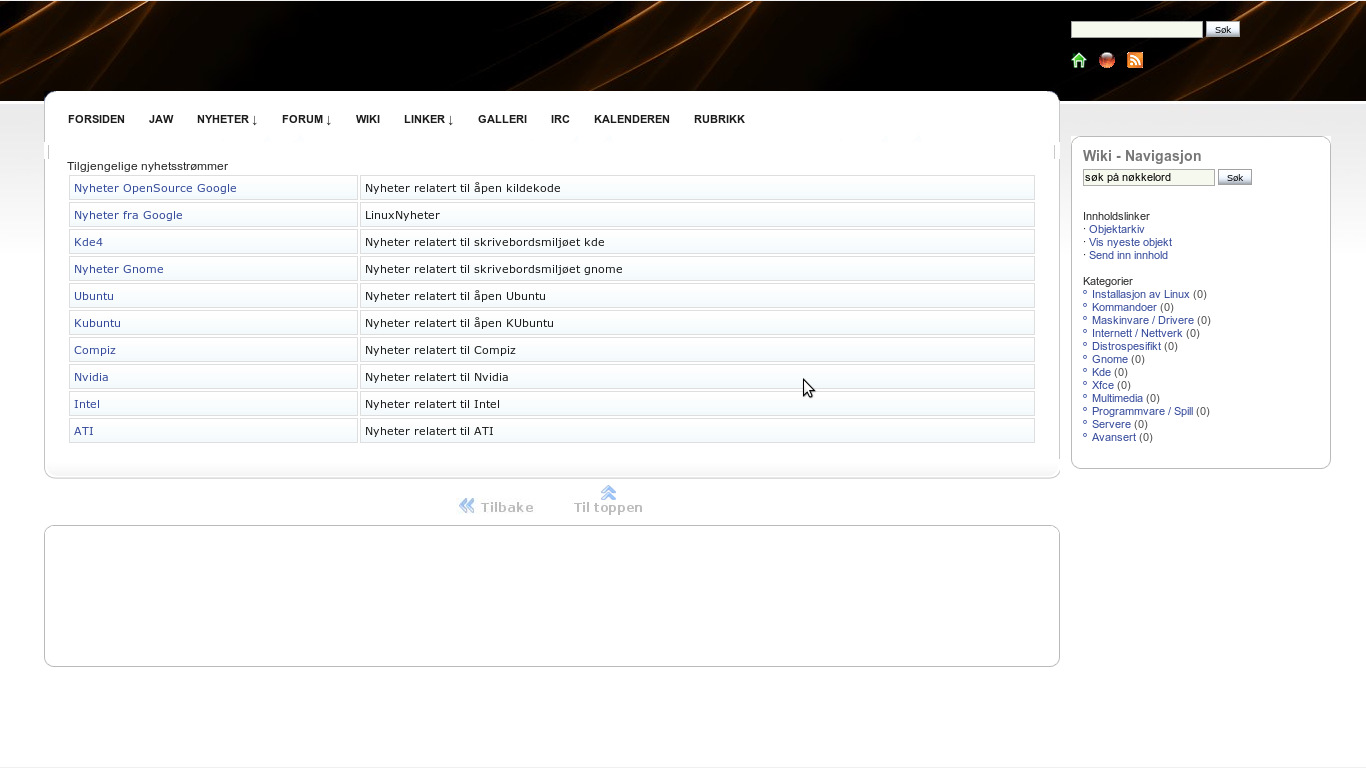Screen dimensions: 1366x768
Task: Click the 'Tilgjengelige nyhetsstrømmer' heading
Action: [x=148, y=166]
